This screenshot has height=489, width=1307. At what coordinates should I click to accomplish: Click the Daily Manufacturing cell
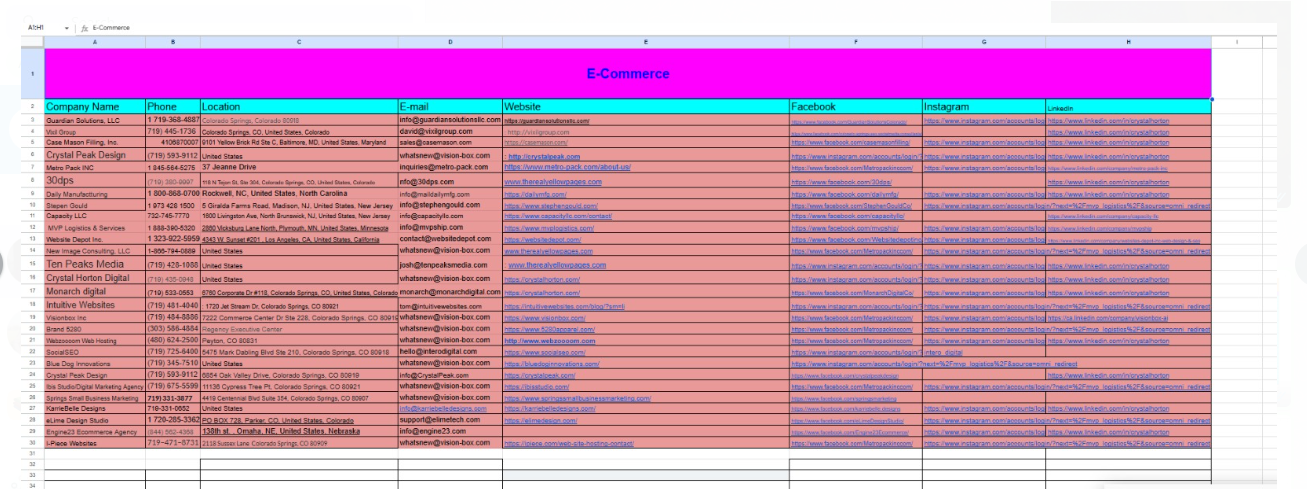point(95,192)
